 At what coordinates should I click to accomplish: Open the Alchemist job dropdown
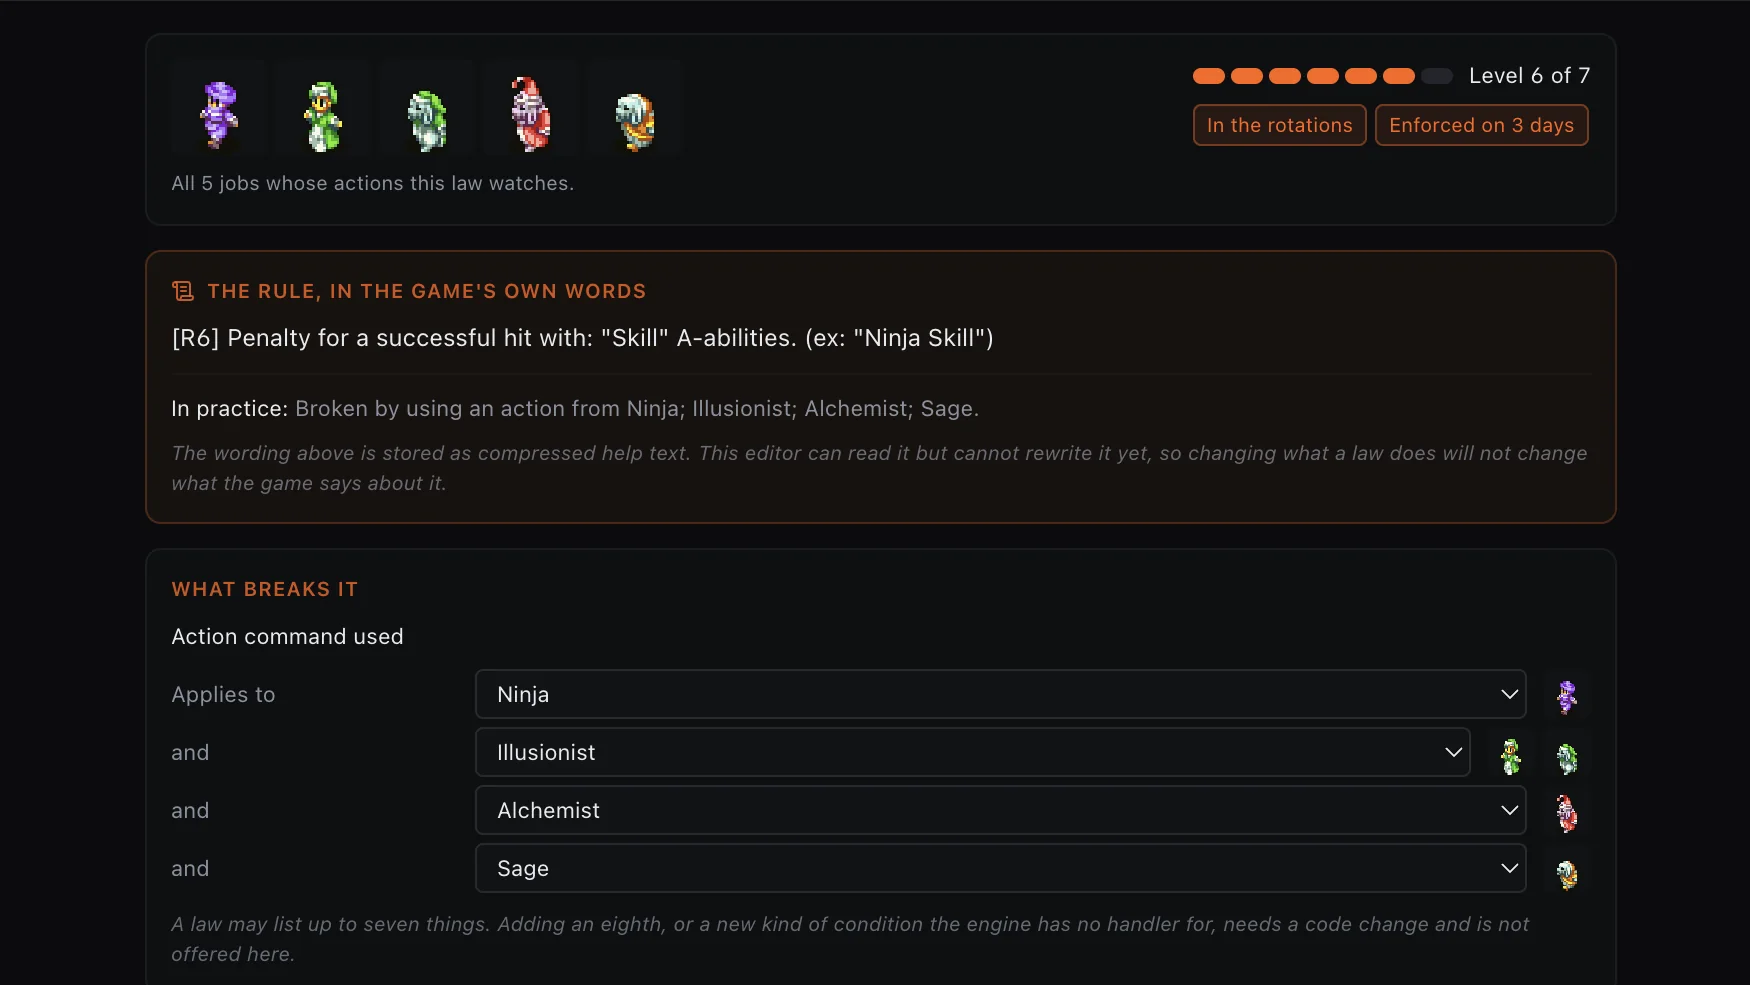click(1000, 810)
